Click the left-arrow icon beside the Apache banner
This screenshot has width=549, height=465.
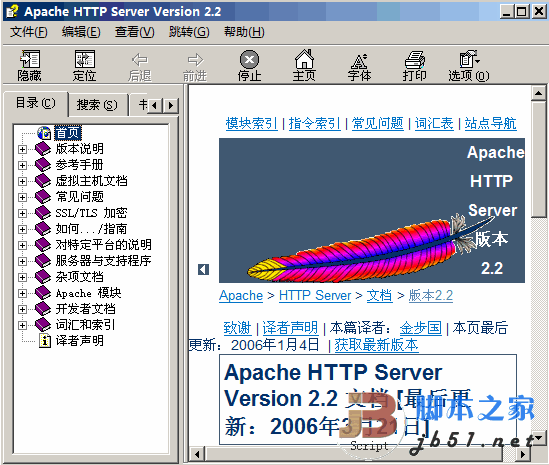(x=203, y=269)
